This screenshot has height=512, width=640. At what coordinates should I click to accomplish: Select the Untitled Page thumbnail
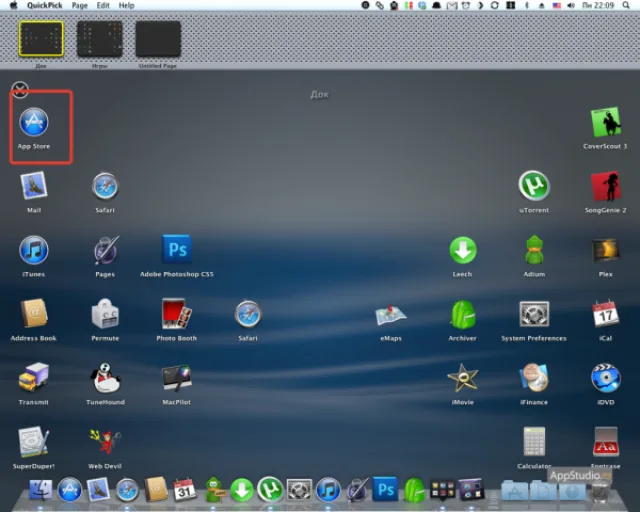(158, 39)
